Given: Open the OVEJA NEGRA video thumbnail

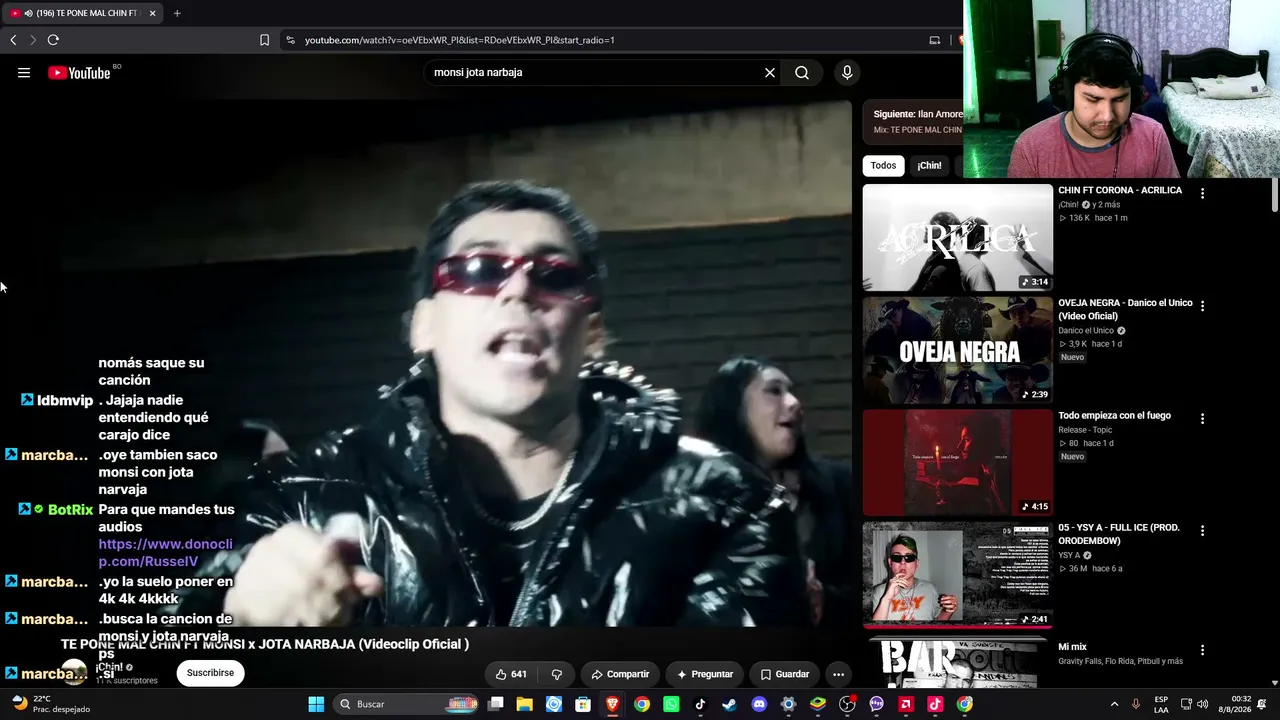Looking at the screenshot, I should (x=958, y=351).
